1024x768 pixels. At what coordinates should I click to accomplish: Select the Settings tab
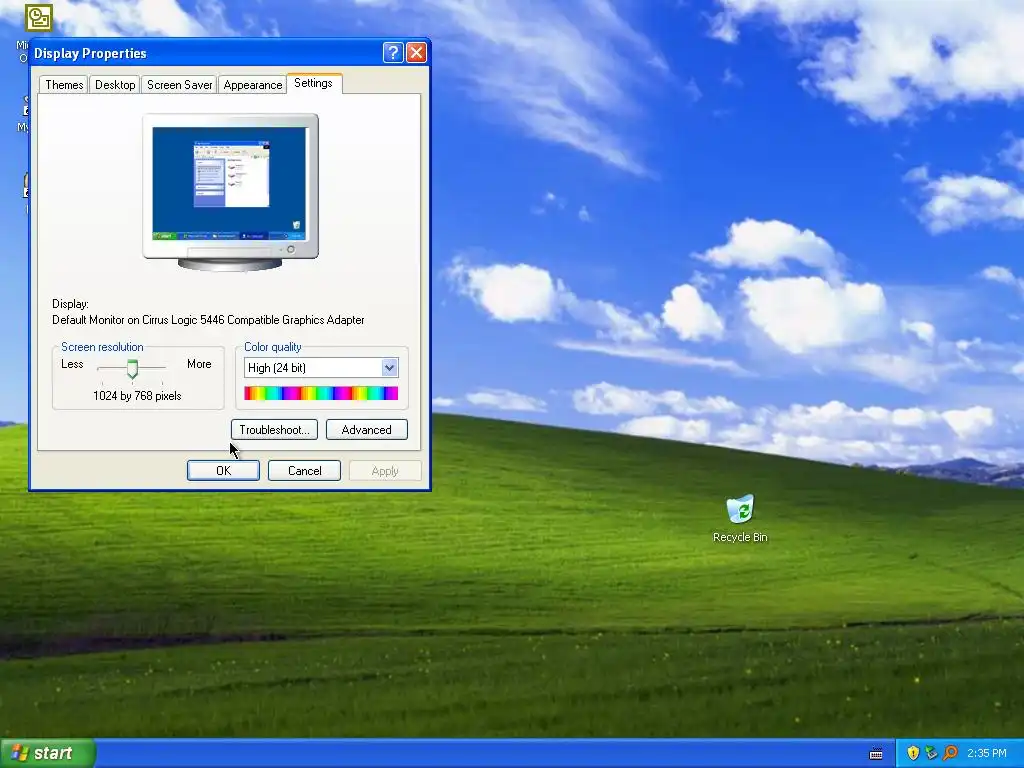[313, 83]
